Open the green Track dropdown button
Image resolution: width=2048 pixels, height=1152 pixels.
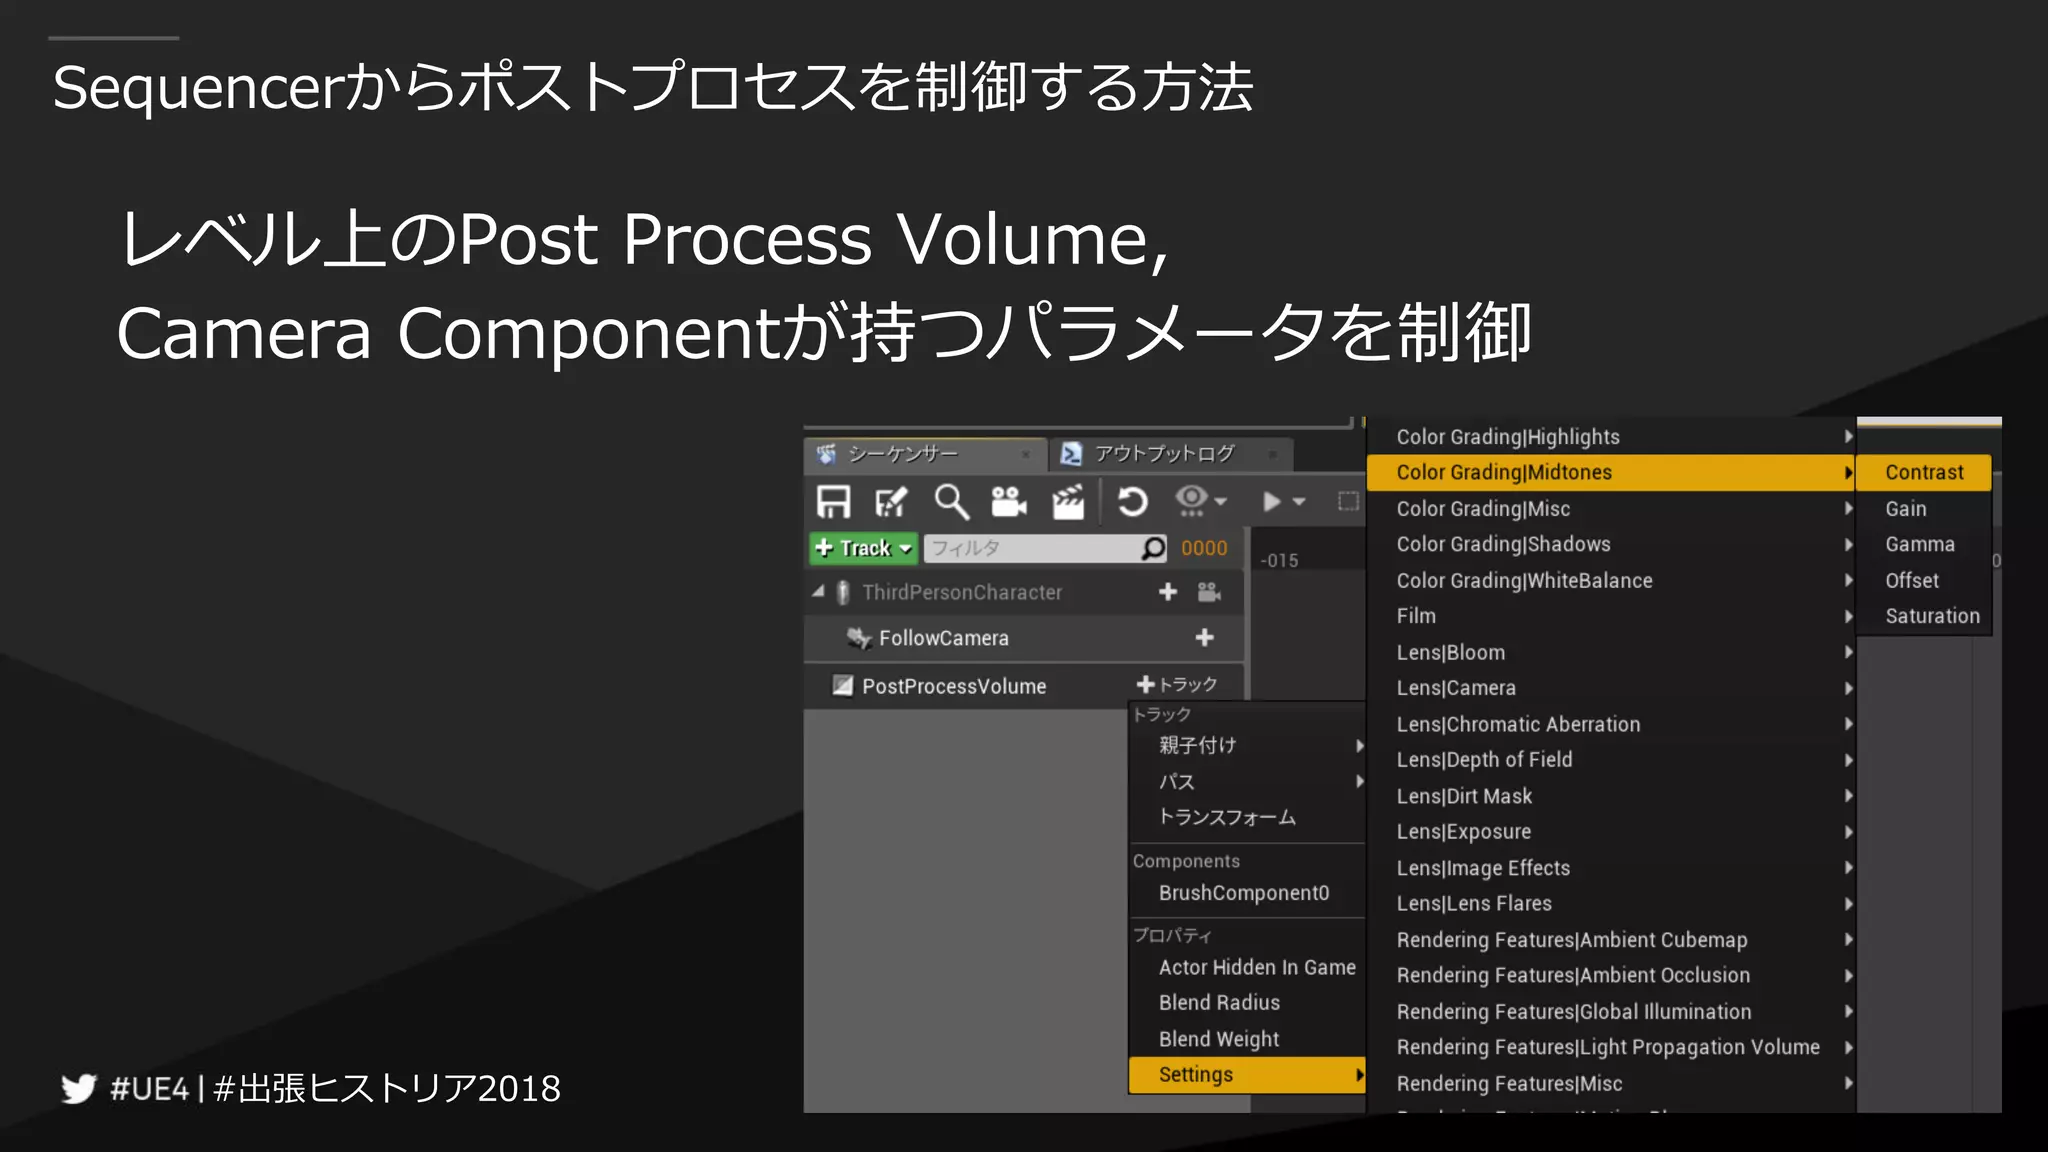tap(863, 548)
